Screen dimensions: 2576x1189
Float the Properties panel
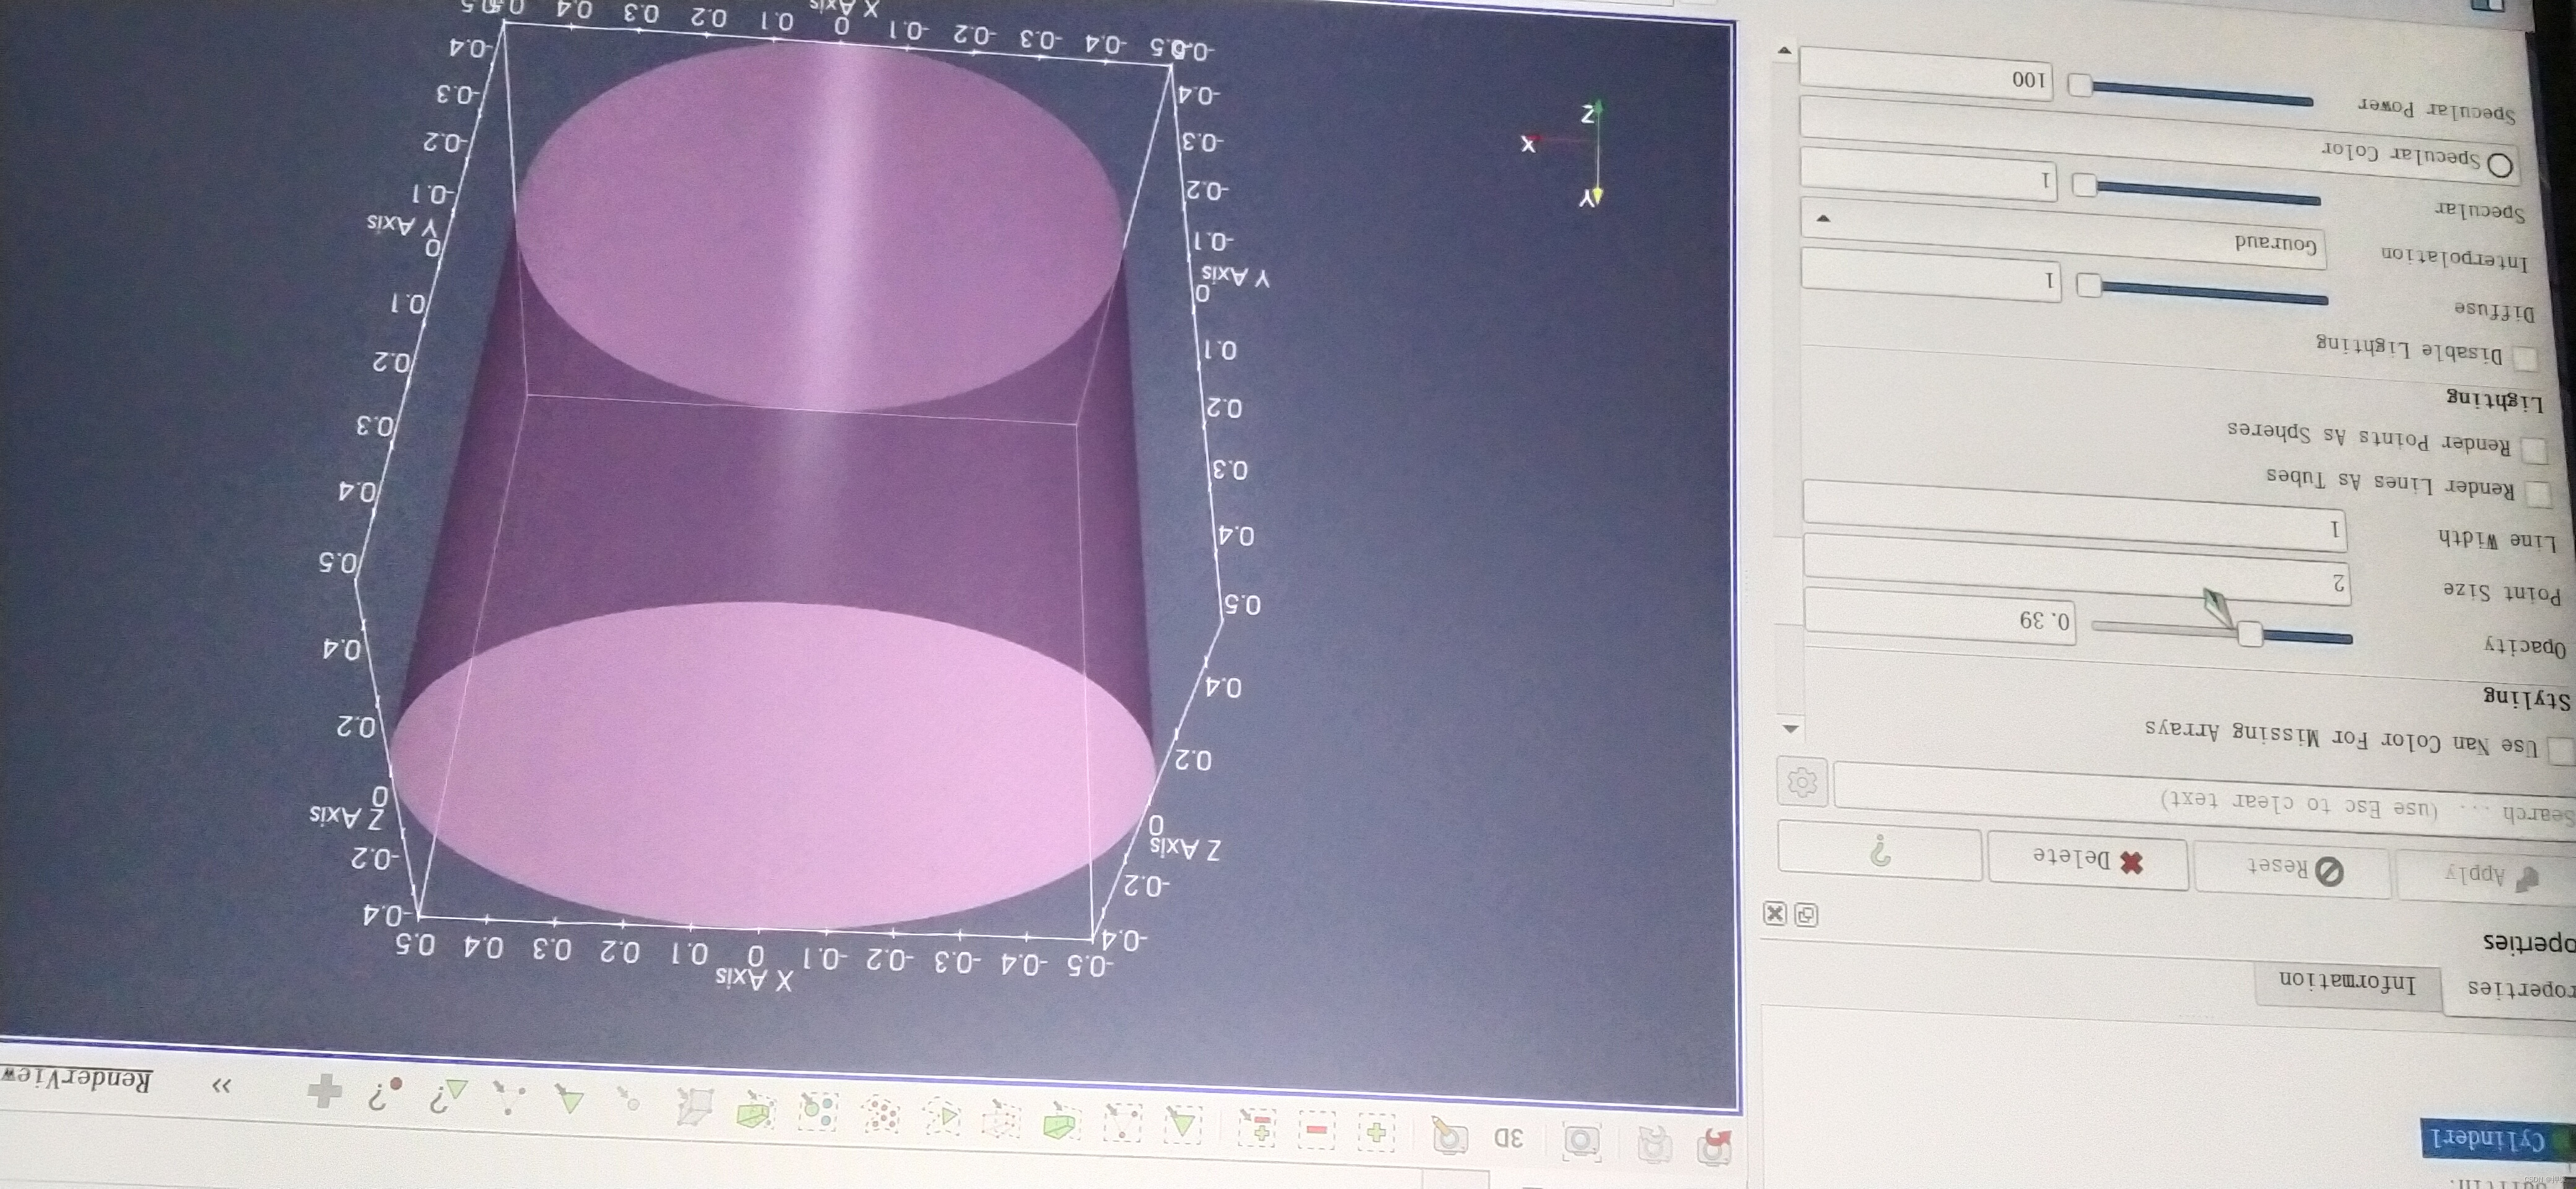[1806, 914]
